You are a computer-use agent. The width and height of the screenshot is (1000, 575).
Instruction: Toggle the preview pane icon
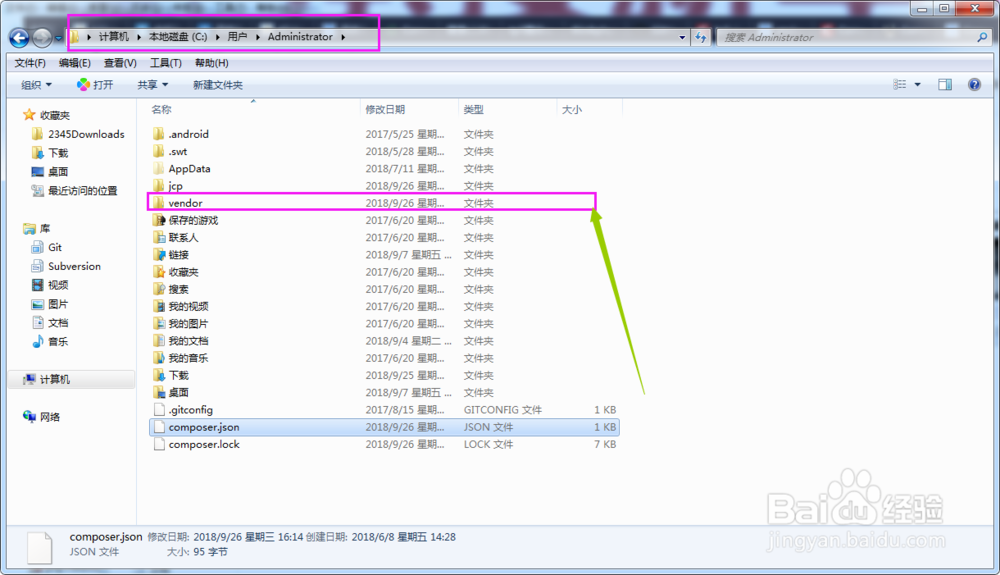[945, 84]
